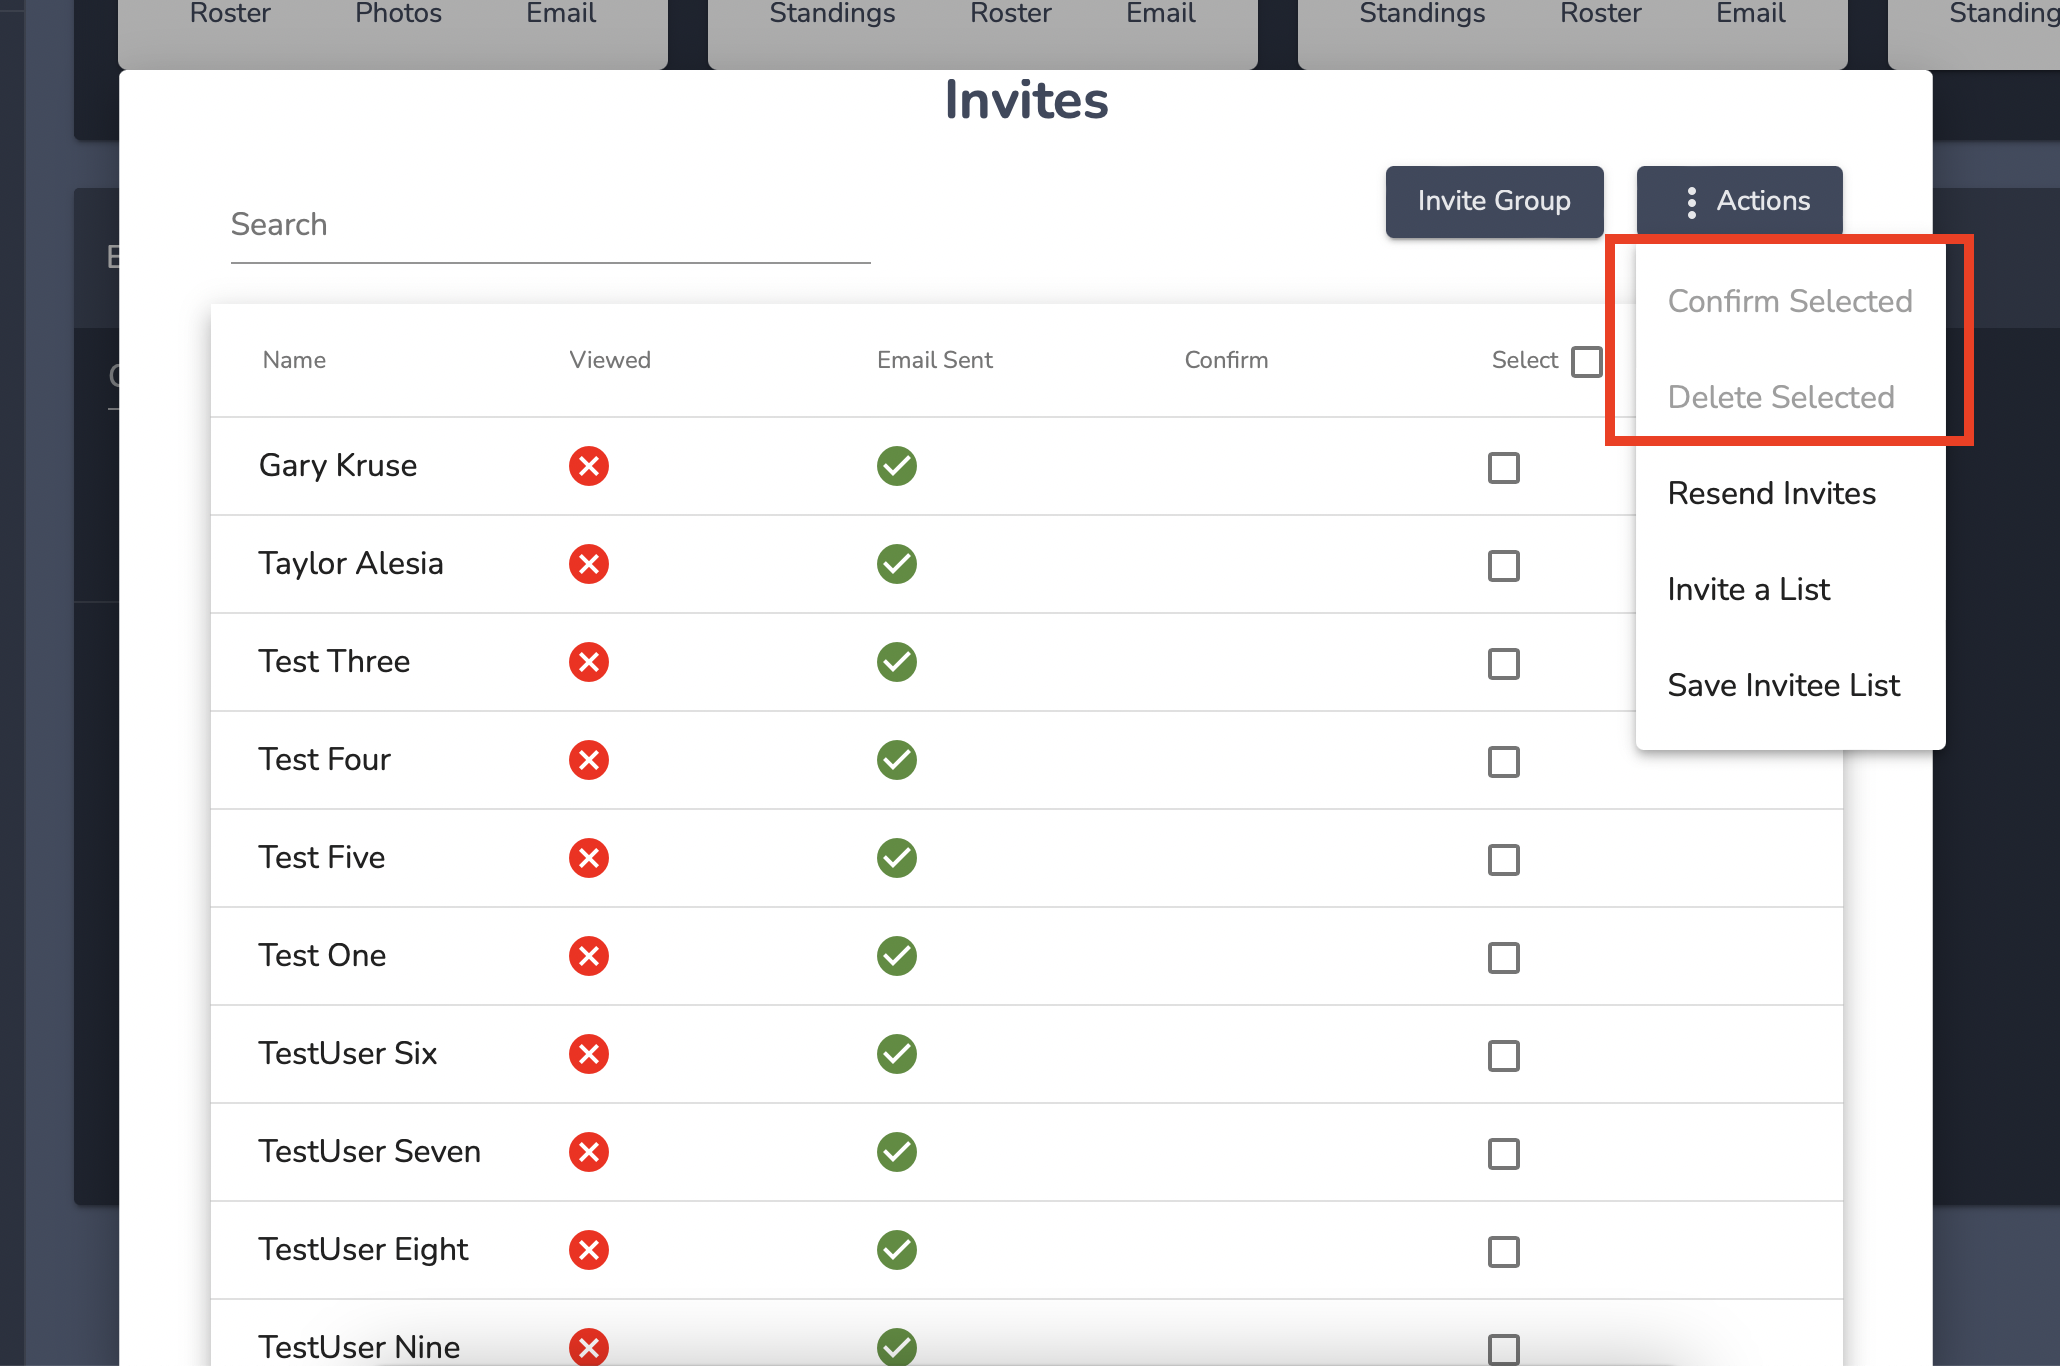Viewport: 2060px width, 1366px height.
Task: Select the checkbox for TestUser Seven
Action: point(1504,1154)
